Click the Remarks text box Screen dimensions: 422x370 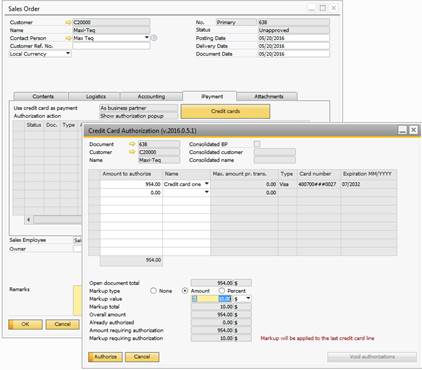tap(77, 300)
